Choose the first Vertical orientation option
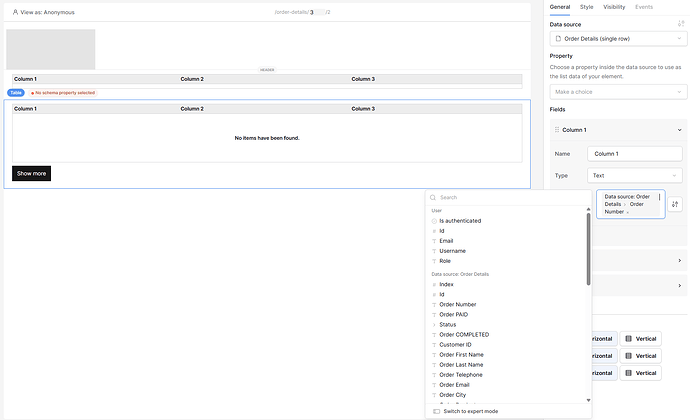 pyautogui.click(x=641, y=339)
